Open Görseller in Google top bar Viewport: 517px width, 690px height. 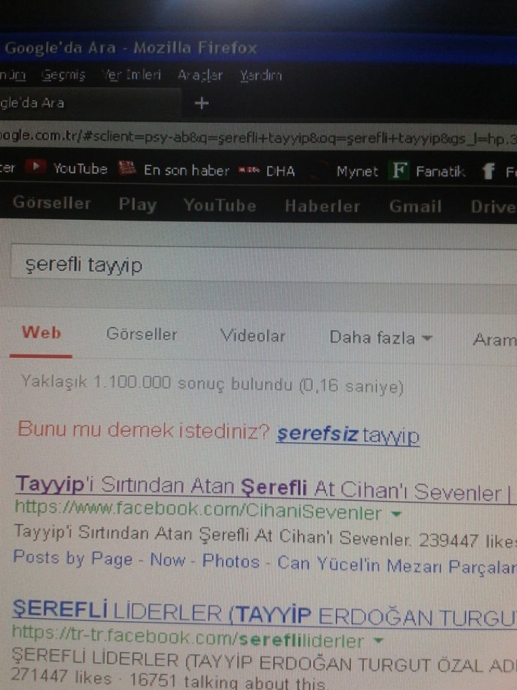(51, 203)
